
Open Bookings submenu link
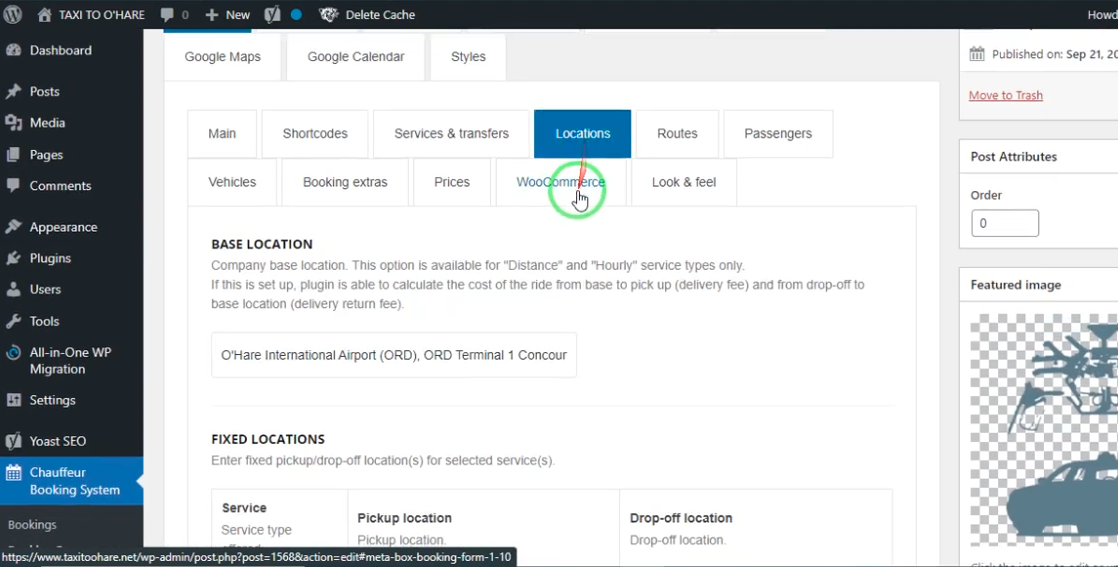tap(32, 525)
